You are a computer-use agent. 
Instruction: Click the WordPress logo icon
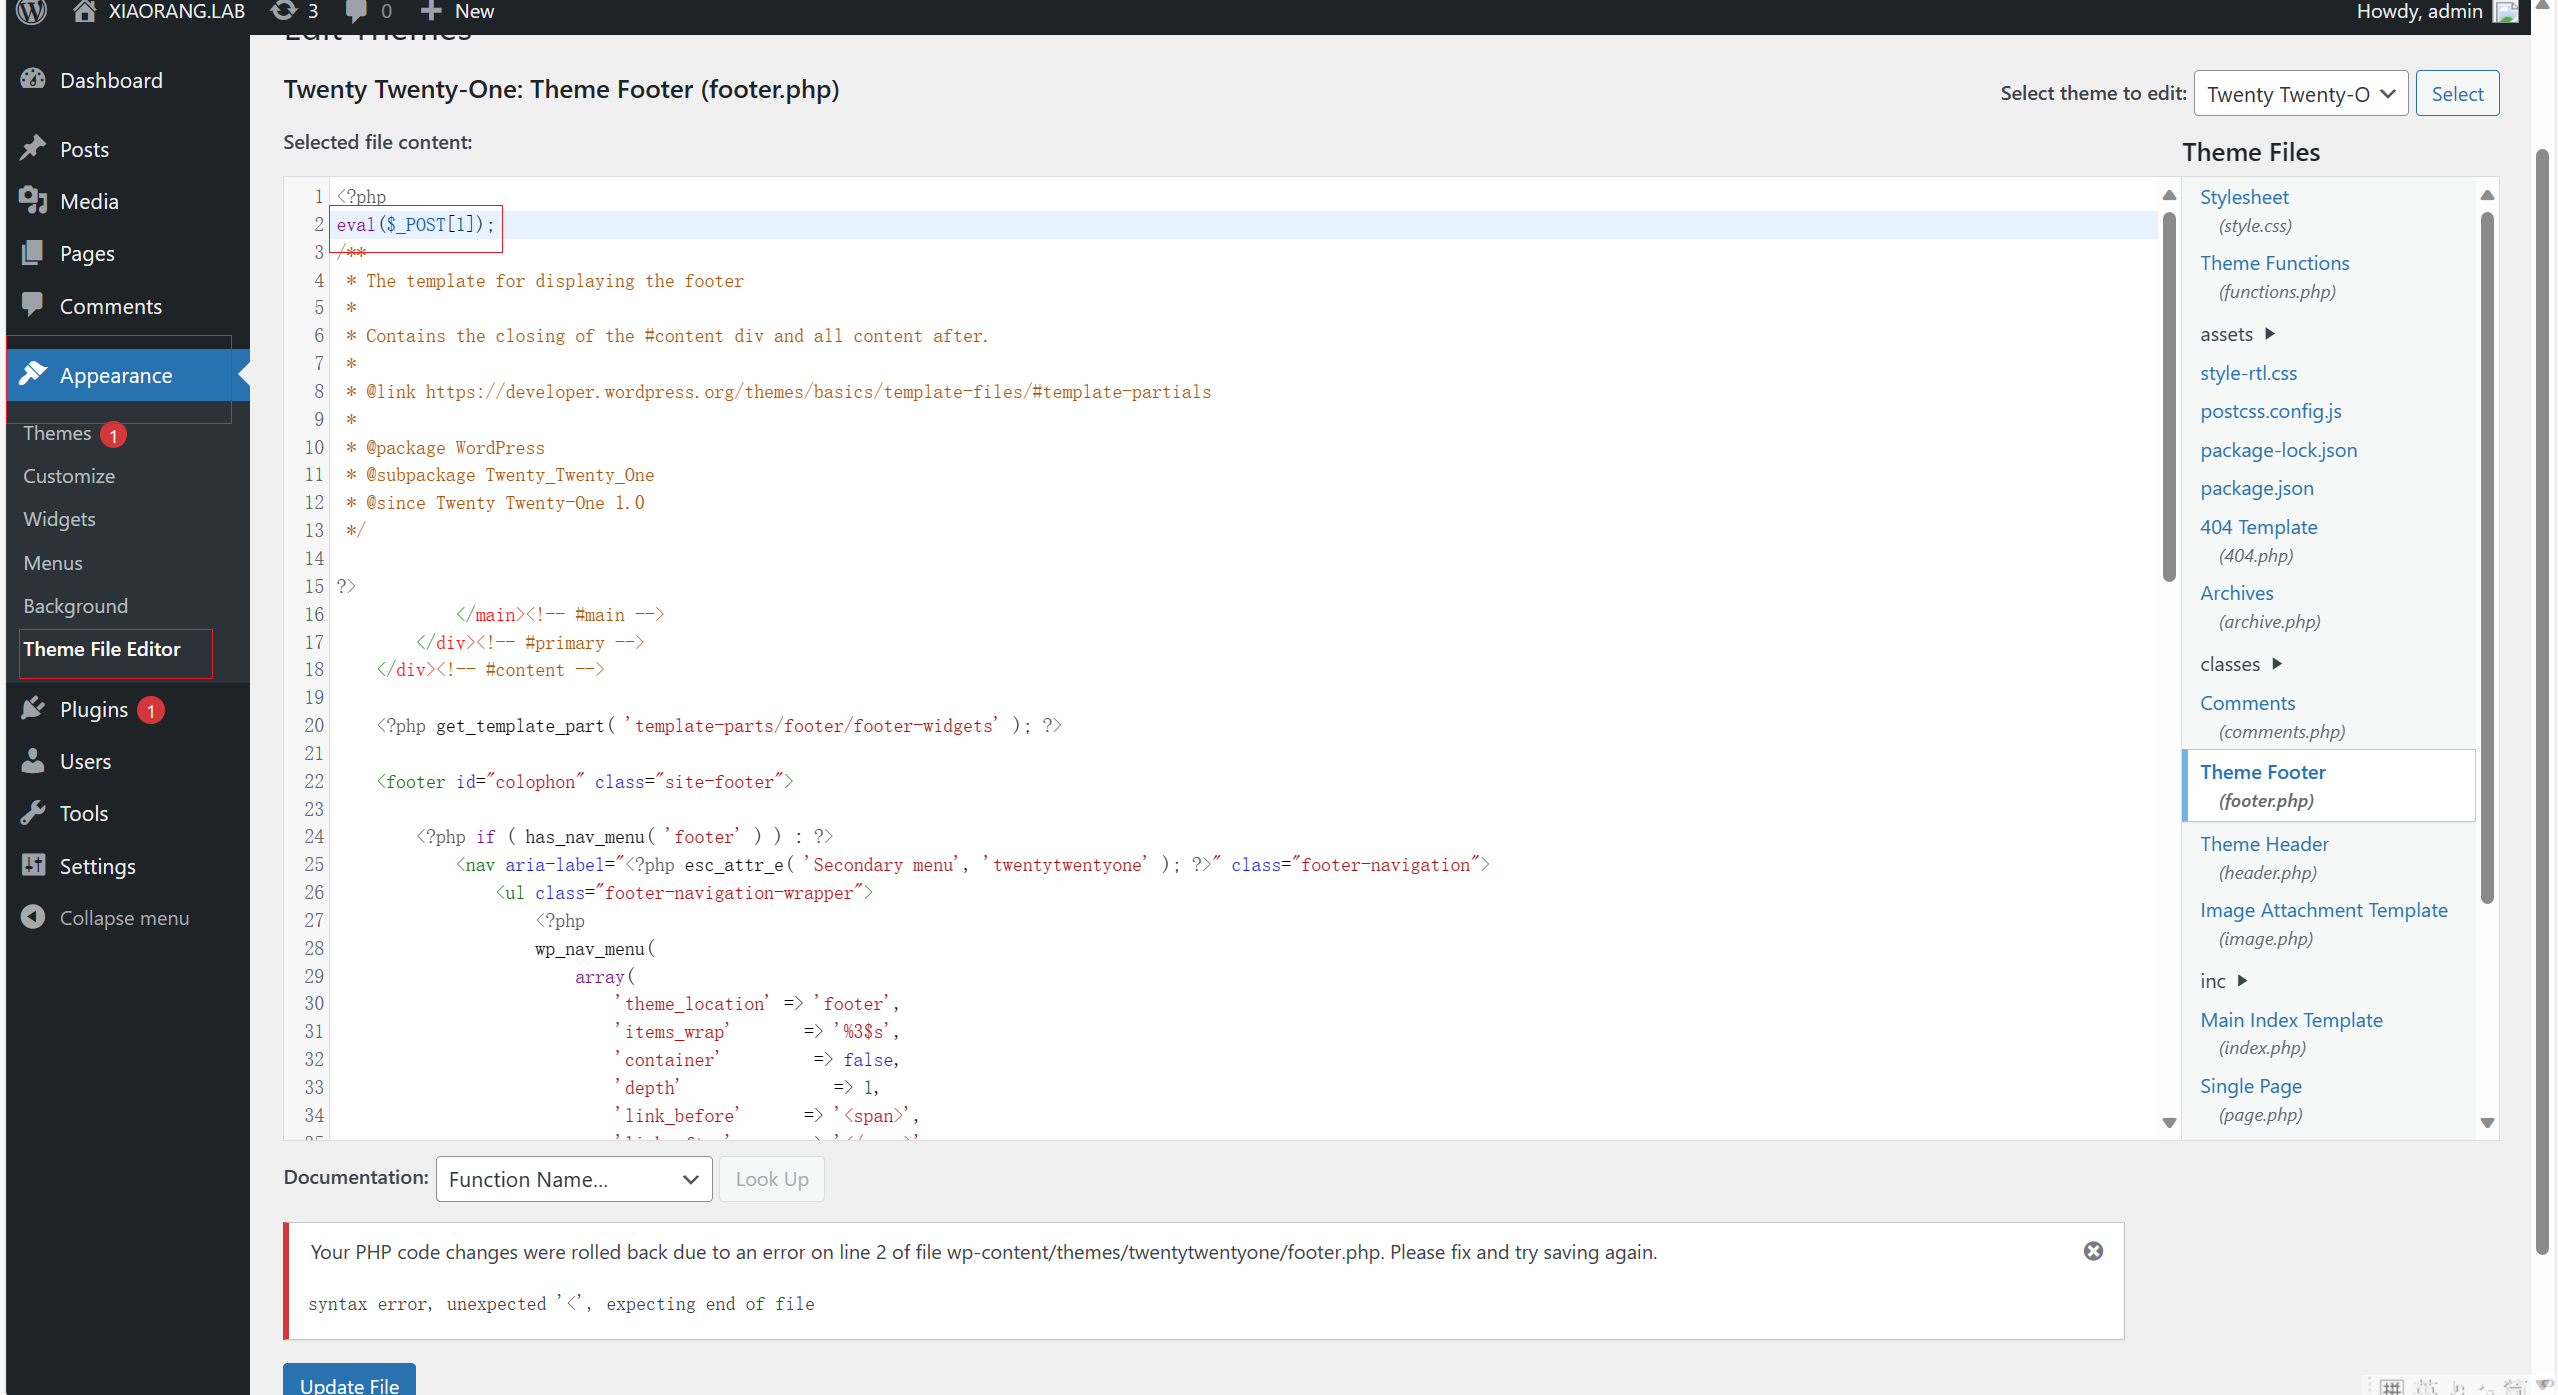pos(32,11)
